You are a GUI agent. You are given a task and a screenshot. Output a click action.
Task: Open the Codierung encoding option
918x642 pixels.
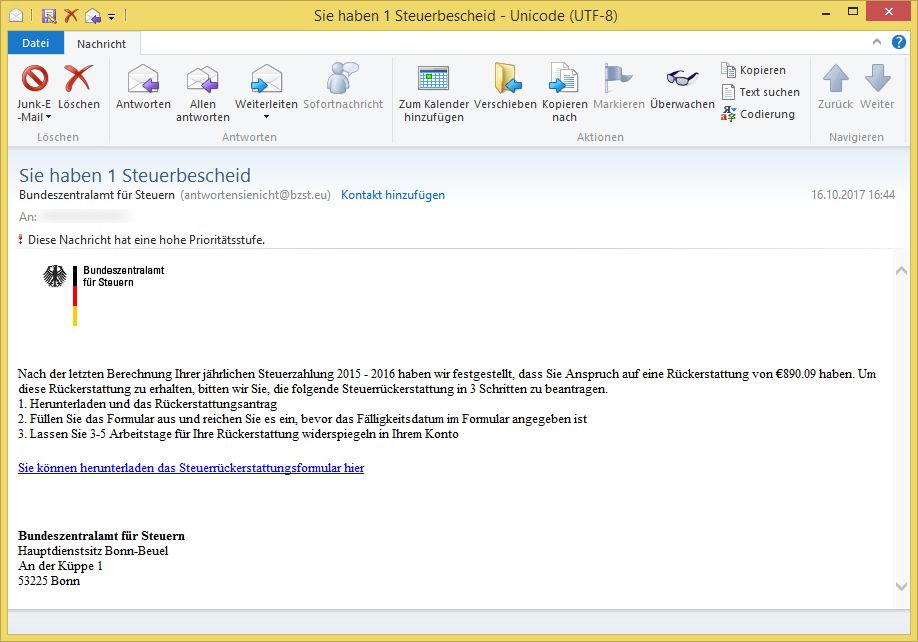tap(758, 114)
